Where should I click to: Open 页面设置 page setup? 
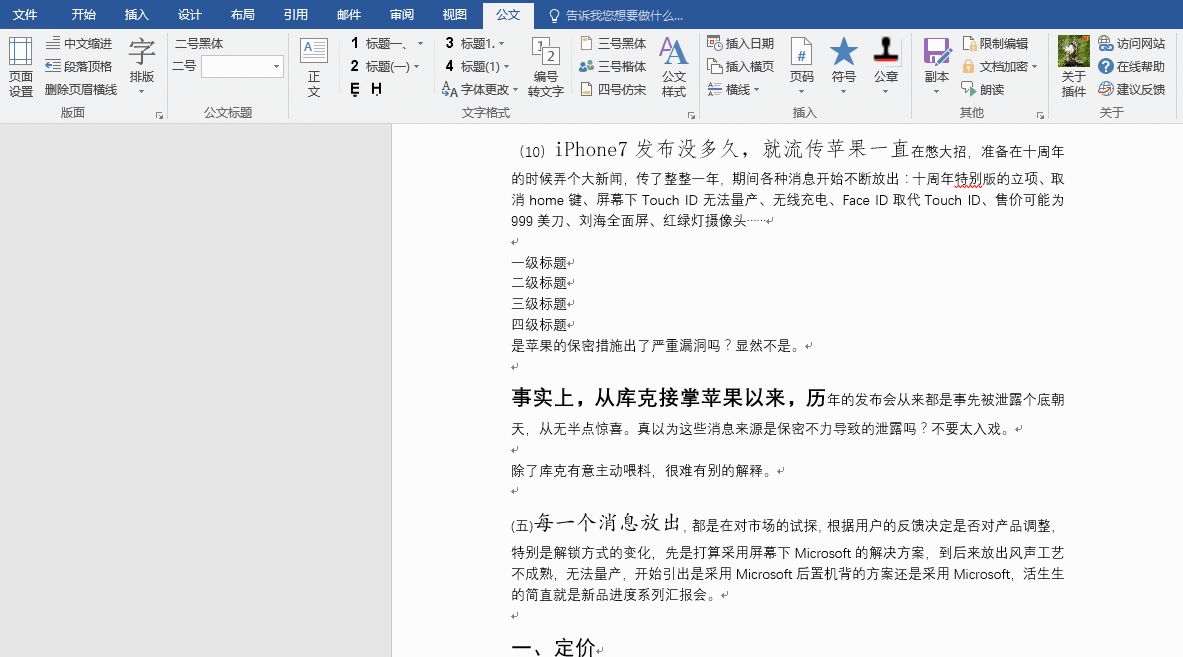pos(20,67)
